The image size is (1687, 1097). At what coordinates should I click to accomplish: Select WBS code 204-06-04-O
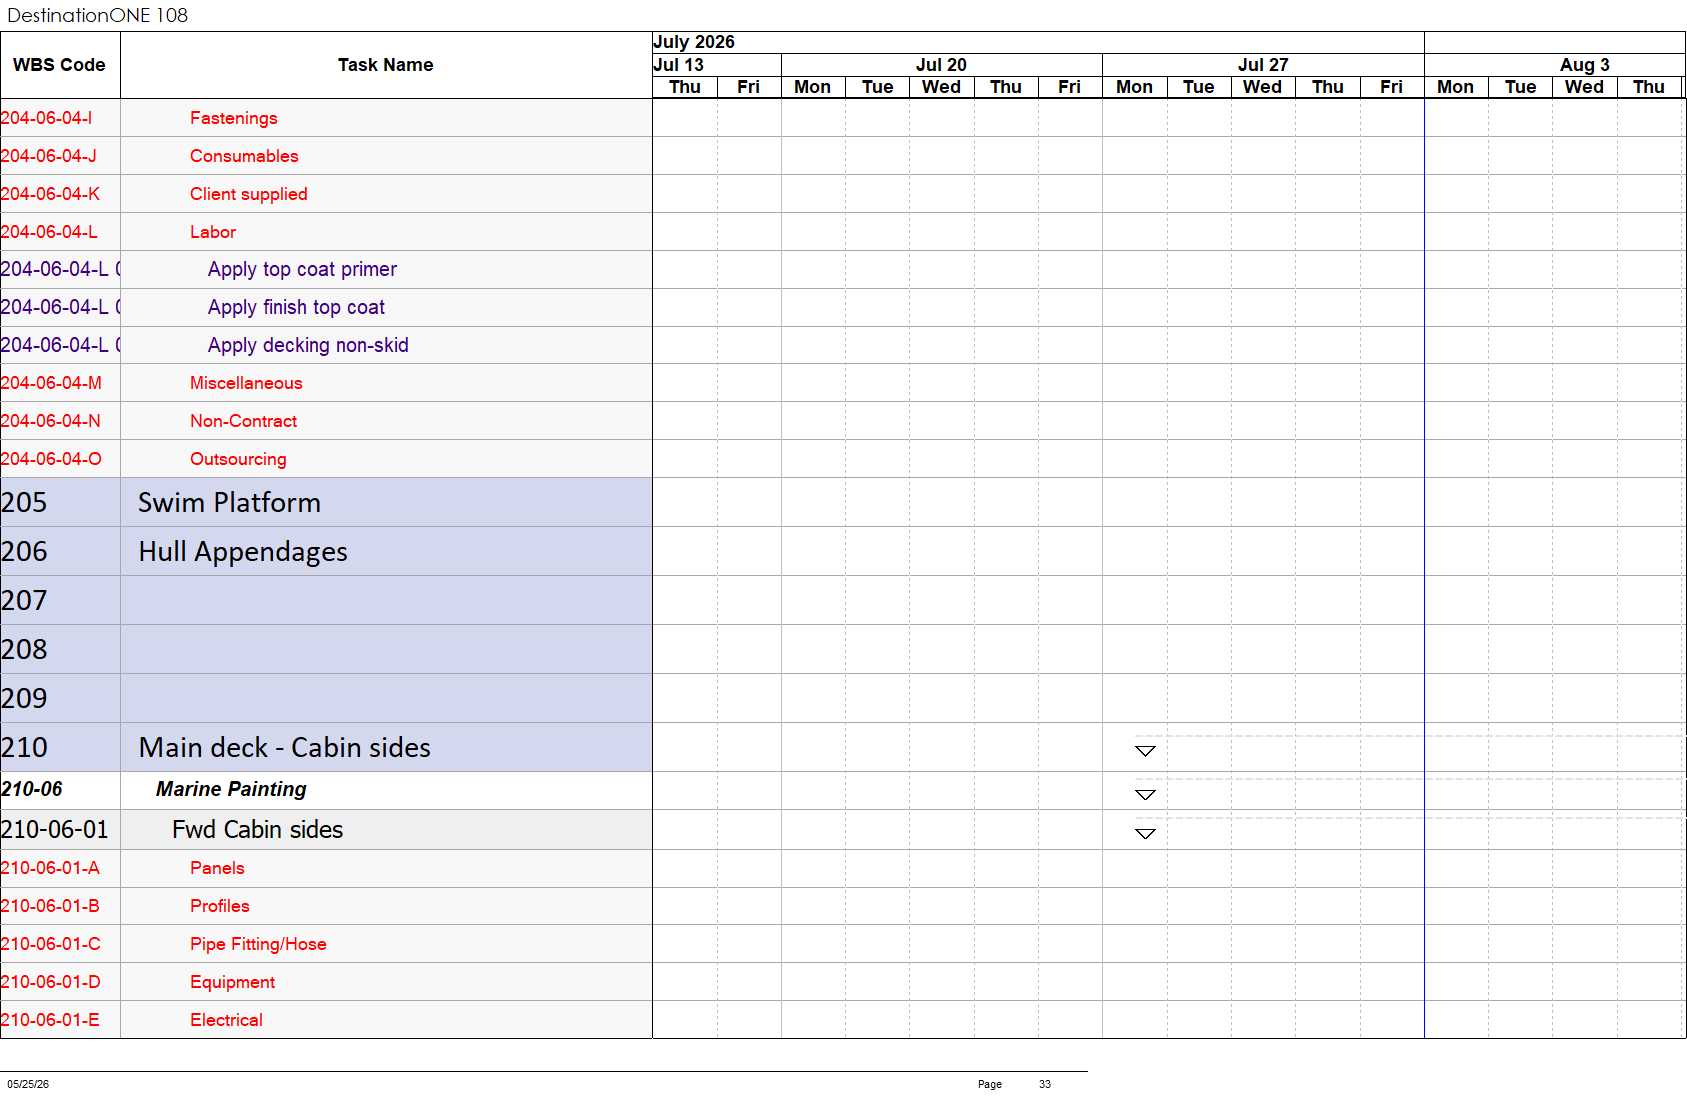[51, 459]
